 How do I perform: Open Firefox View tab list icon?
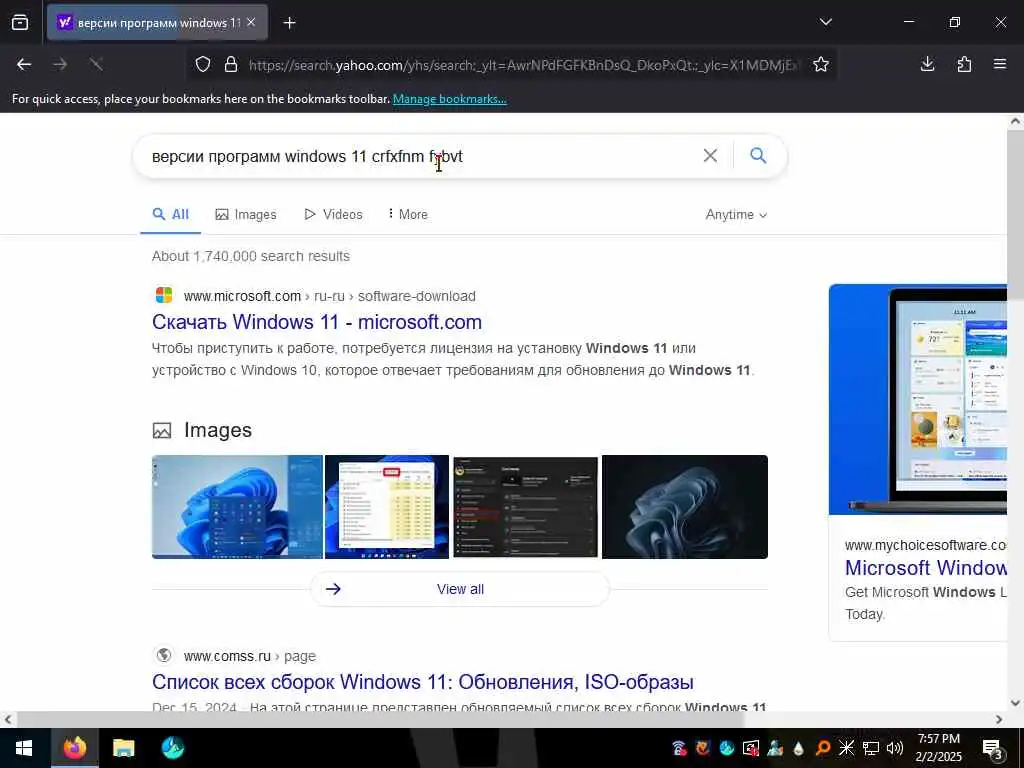[x=20, y=23]
